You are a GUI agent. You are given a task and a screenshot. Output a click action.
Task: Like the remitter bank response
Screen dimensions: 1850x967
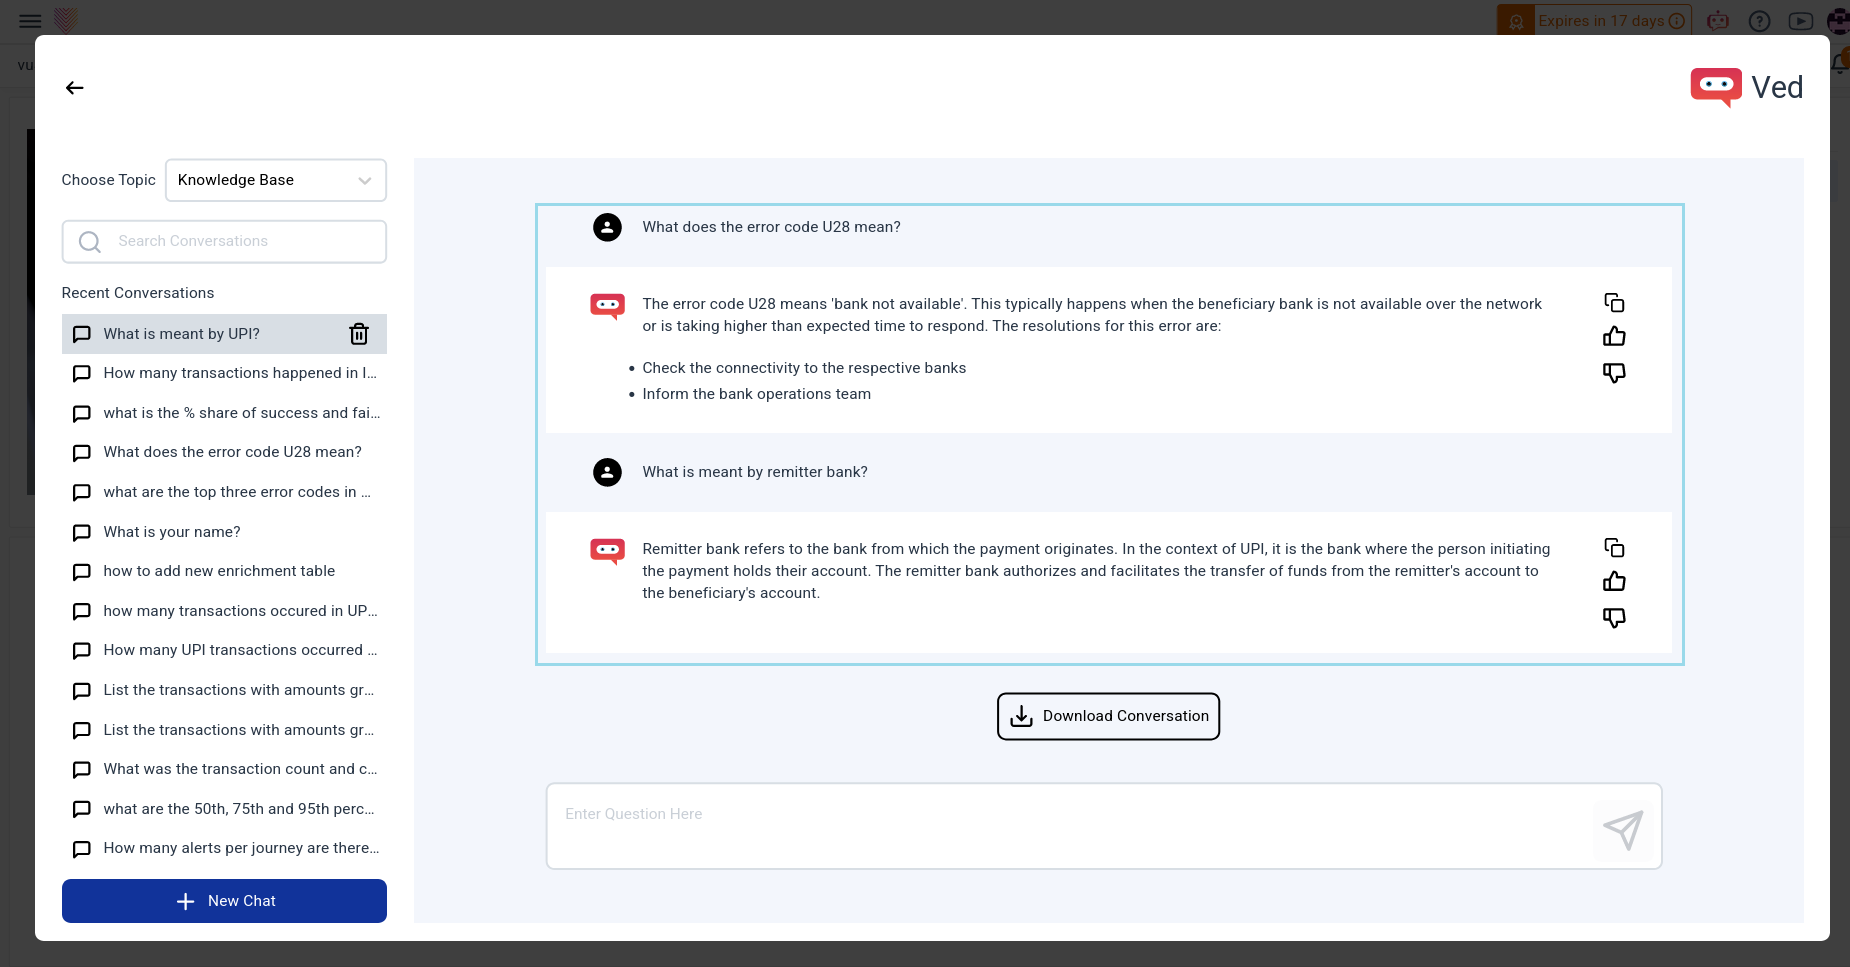(x=1614, y=582)
